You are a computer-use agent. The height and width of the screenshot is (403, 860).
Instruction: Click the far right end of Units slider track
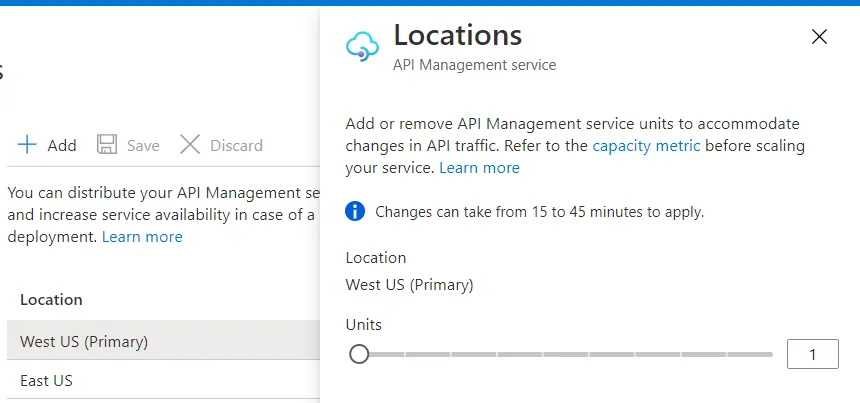point(770,354)
